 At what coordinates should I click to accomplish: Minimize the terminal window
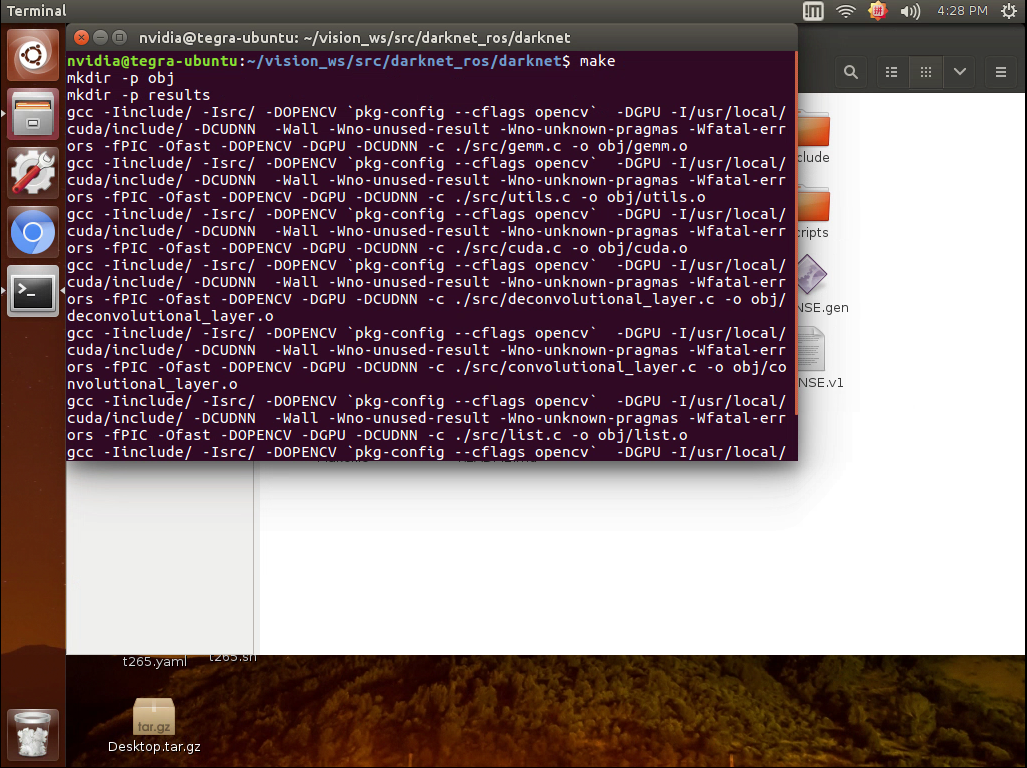[x=100, y=37]
